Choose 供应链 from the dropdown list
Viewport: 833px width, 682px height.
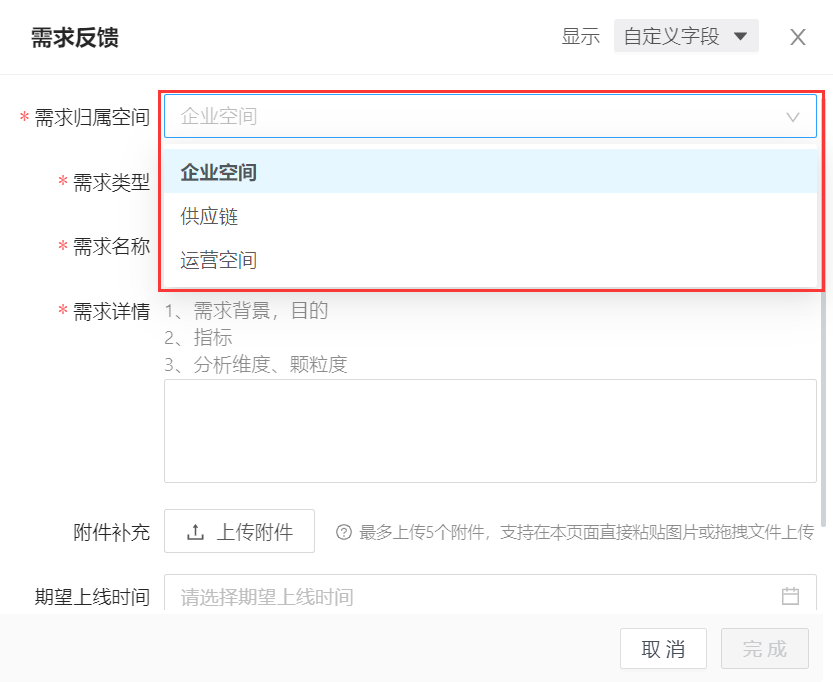pos(209,216)
